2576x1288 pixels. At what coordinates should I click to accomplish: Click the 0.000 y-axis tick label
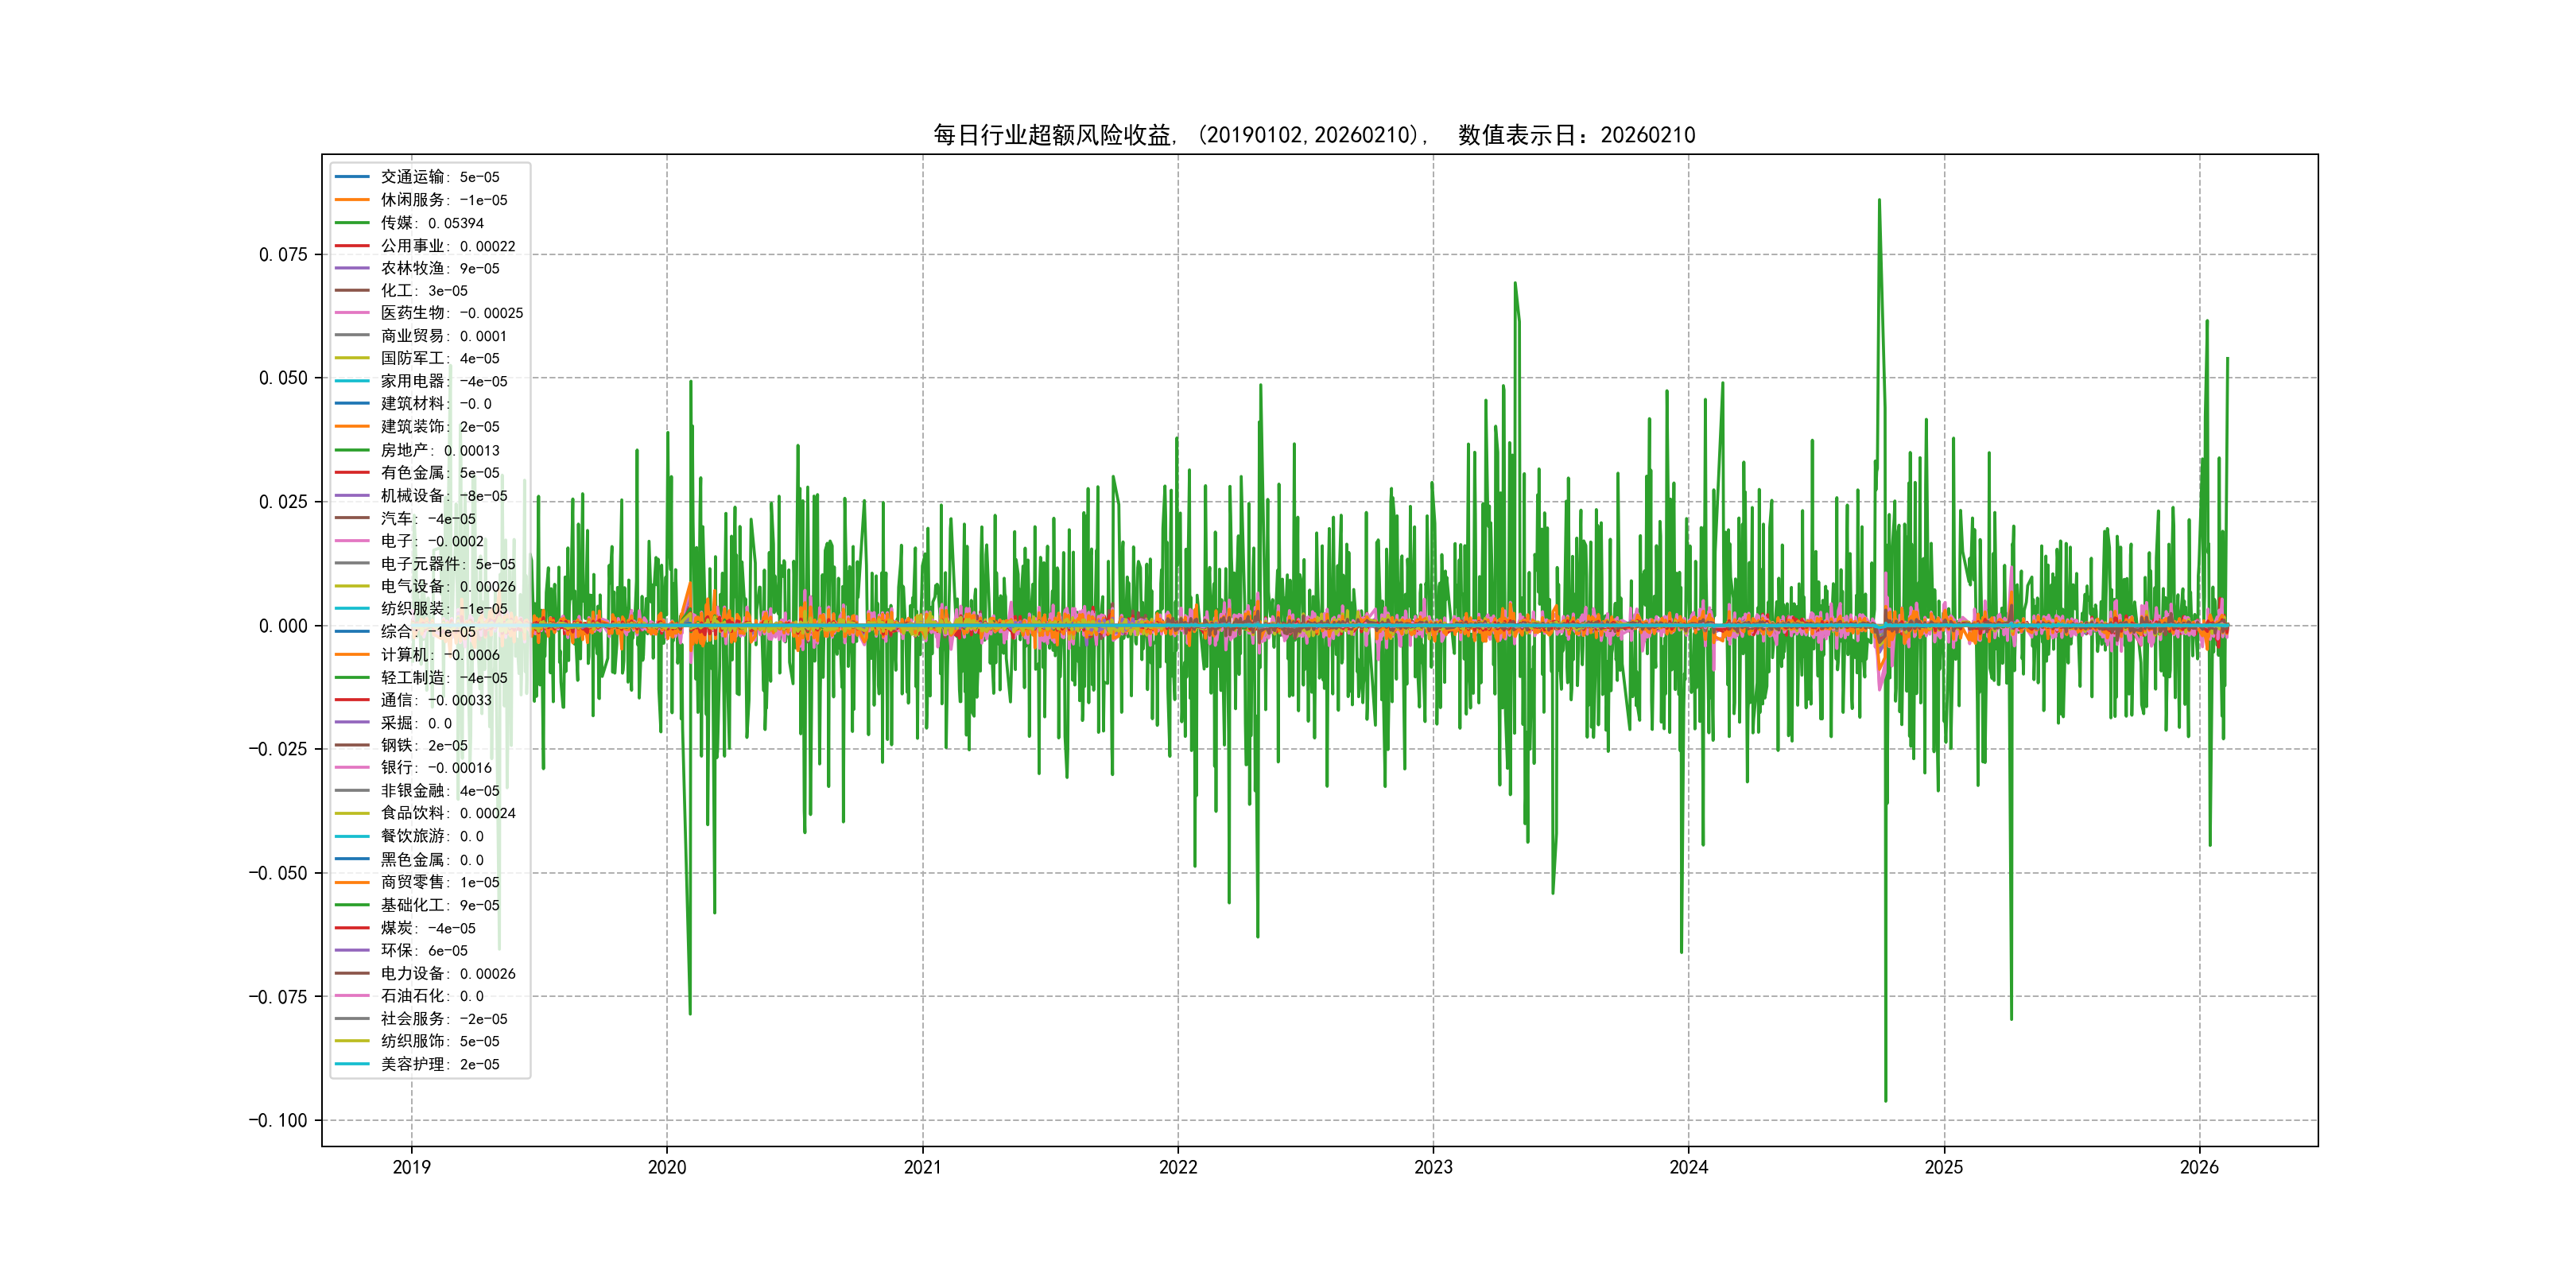[x=283, y=626]
